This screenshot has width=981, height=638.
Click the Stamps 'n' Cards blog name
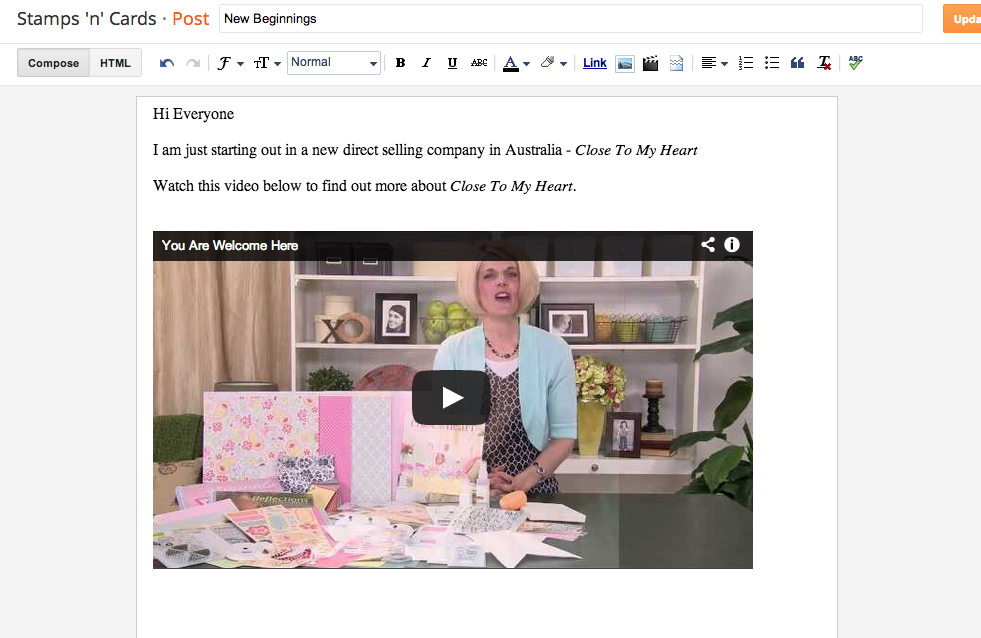[86, 19]
